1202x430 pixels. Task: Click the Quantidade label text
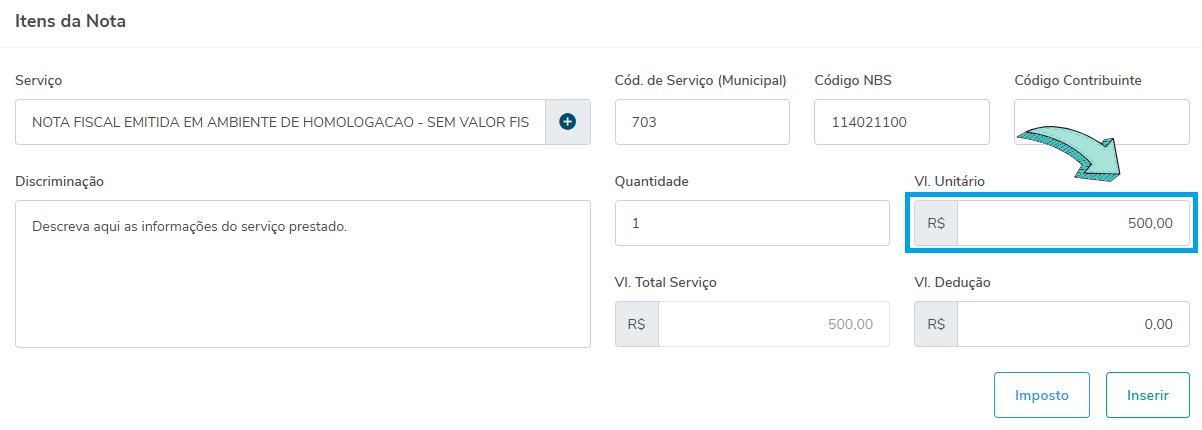tap(651, 181)
